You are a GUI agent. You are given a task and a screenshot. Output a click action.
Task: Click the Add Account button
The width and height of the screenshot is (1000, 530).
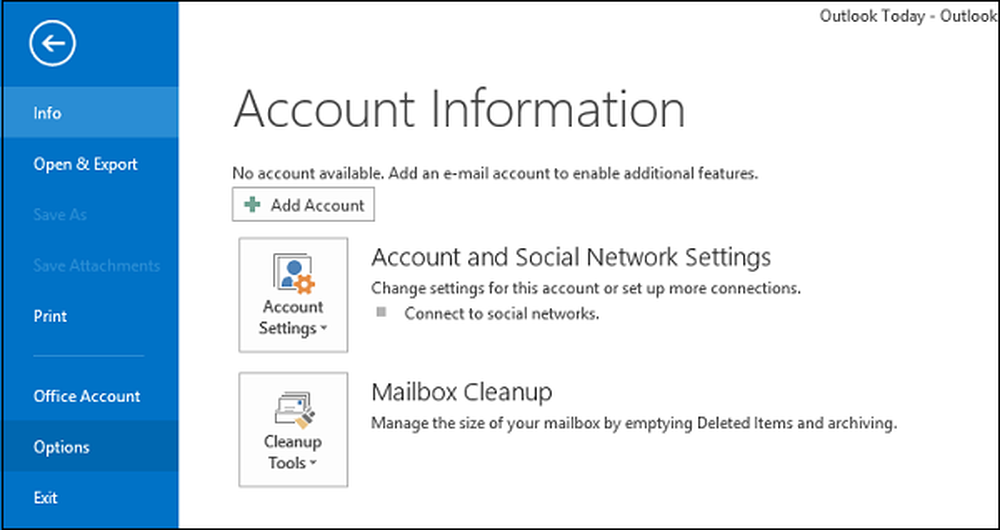[x=303, y=205]
